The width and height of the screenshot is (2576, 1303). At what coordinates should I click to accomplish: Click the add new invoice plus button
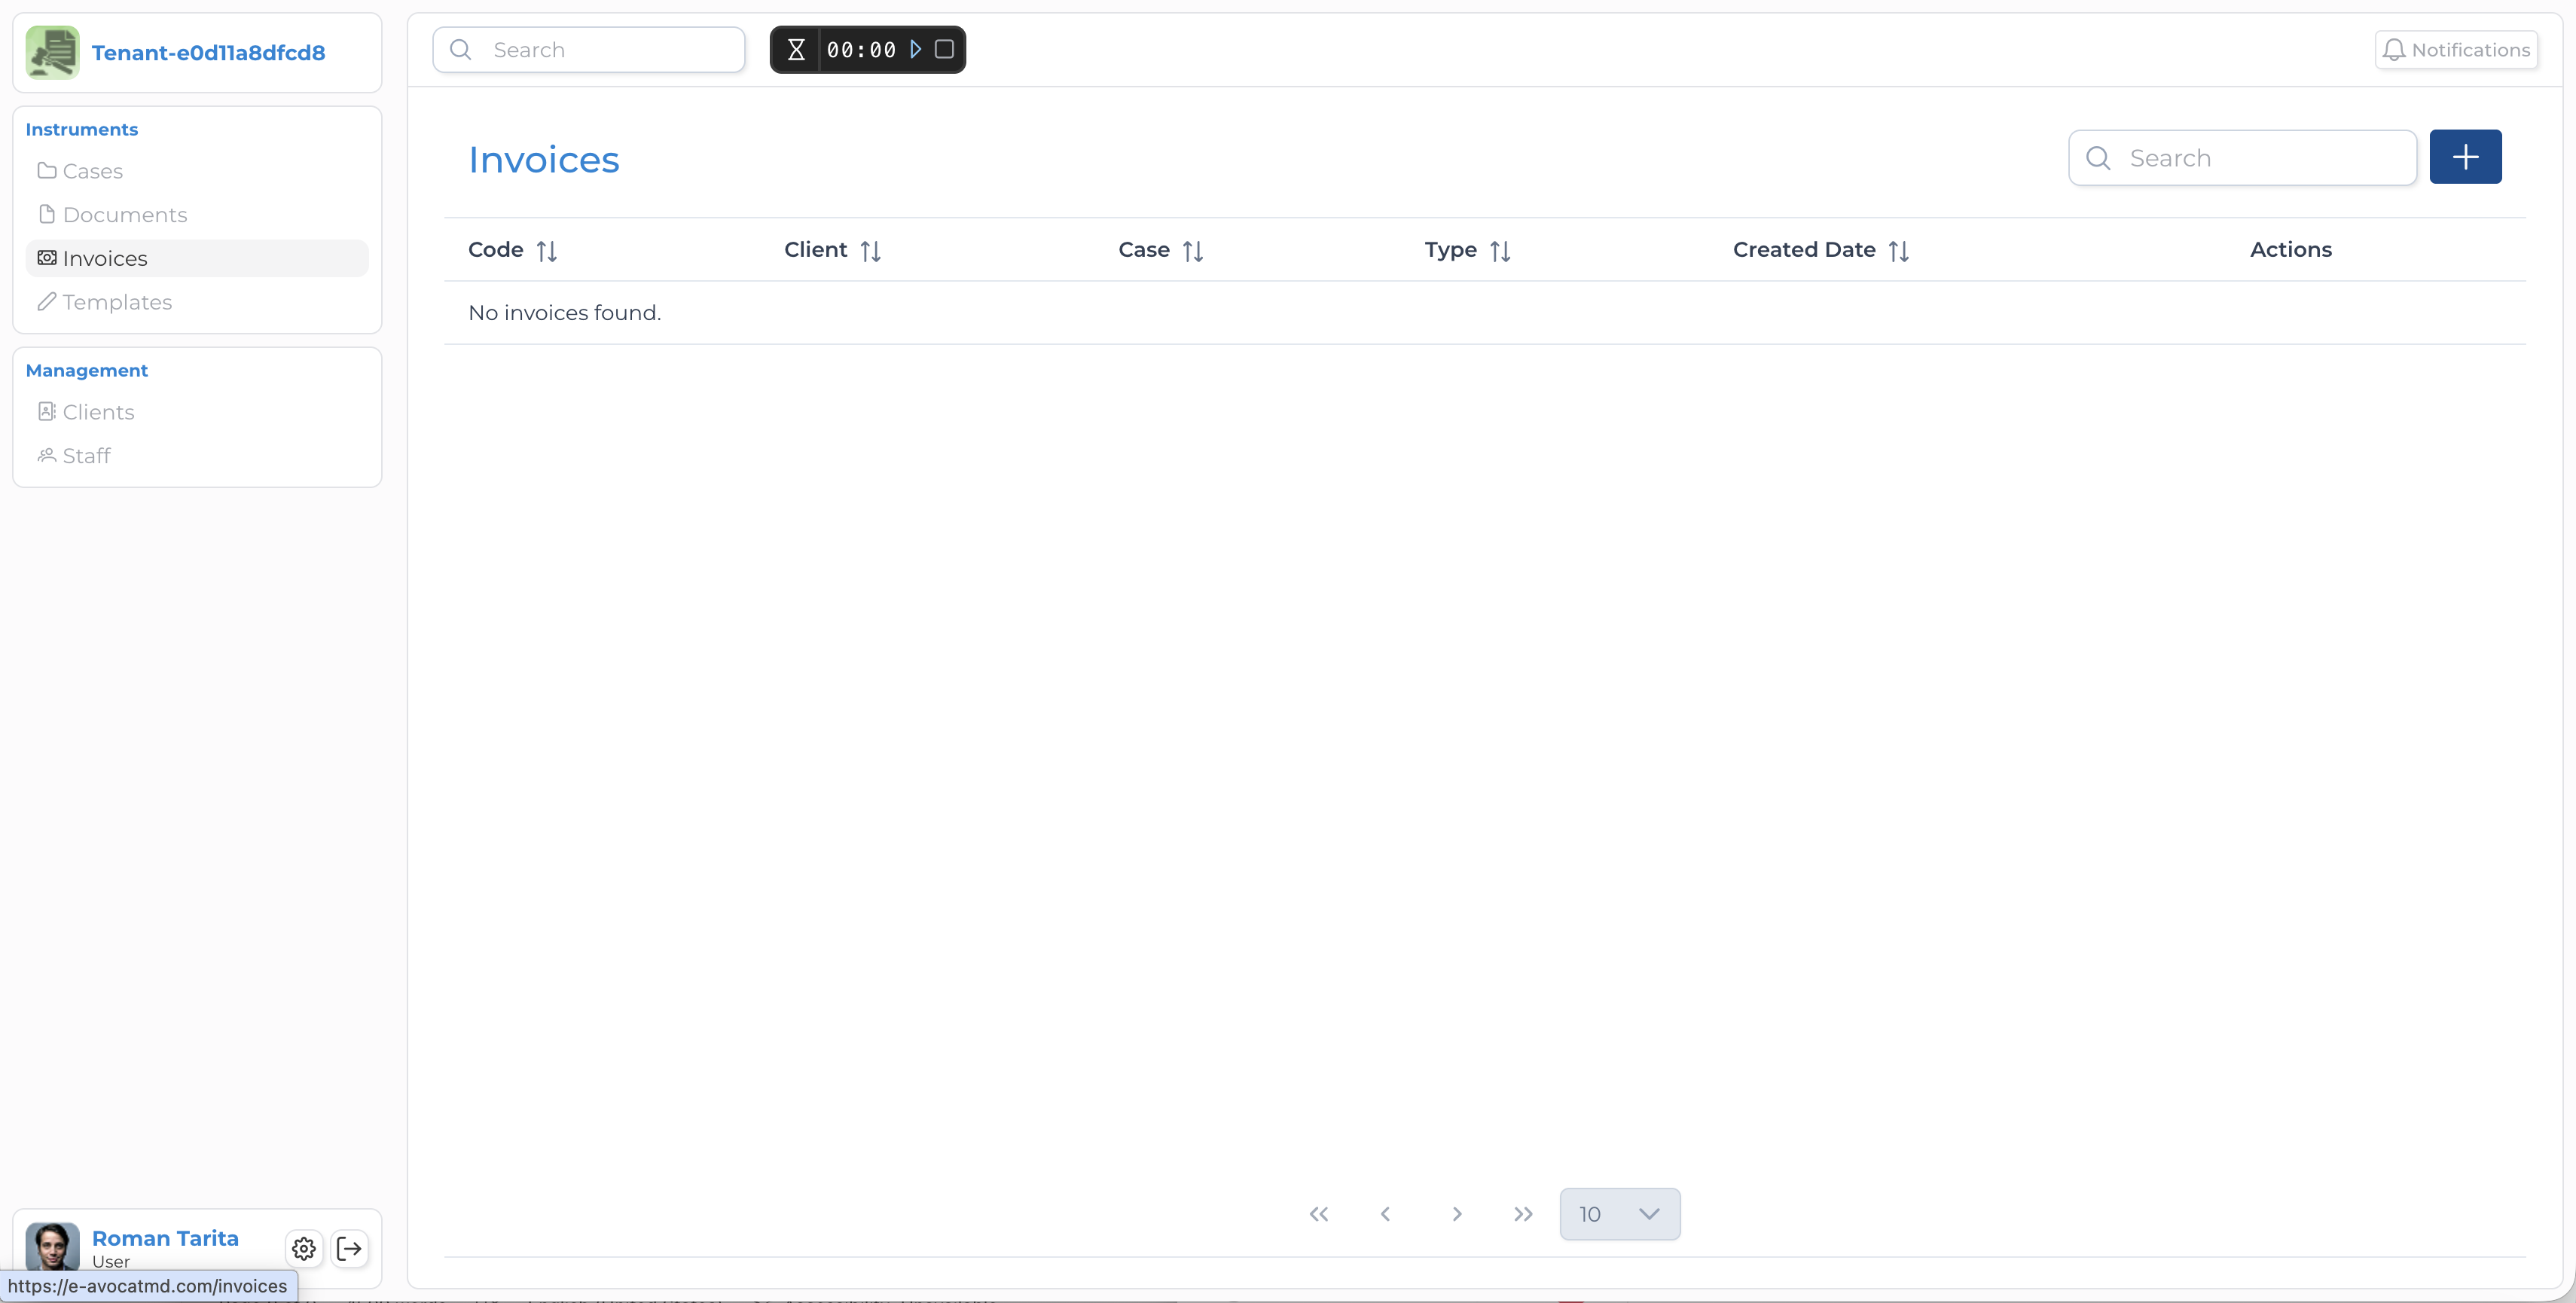tap(2464, 157)
